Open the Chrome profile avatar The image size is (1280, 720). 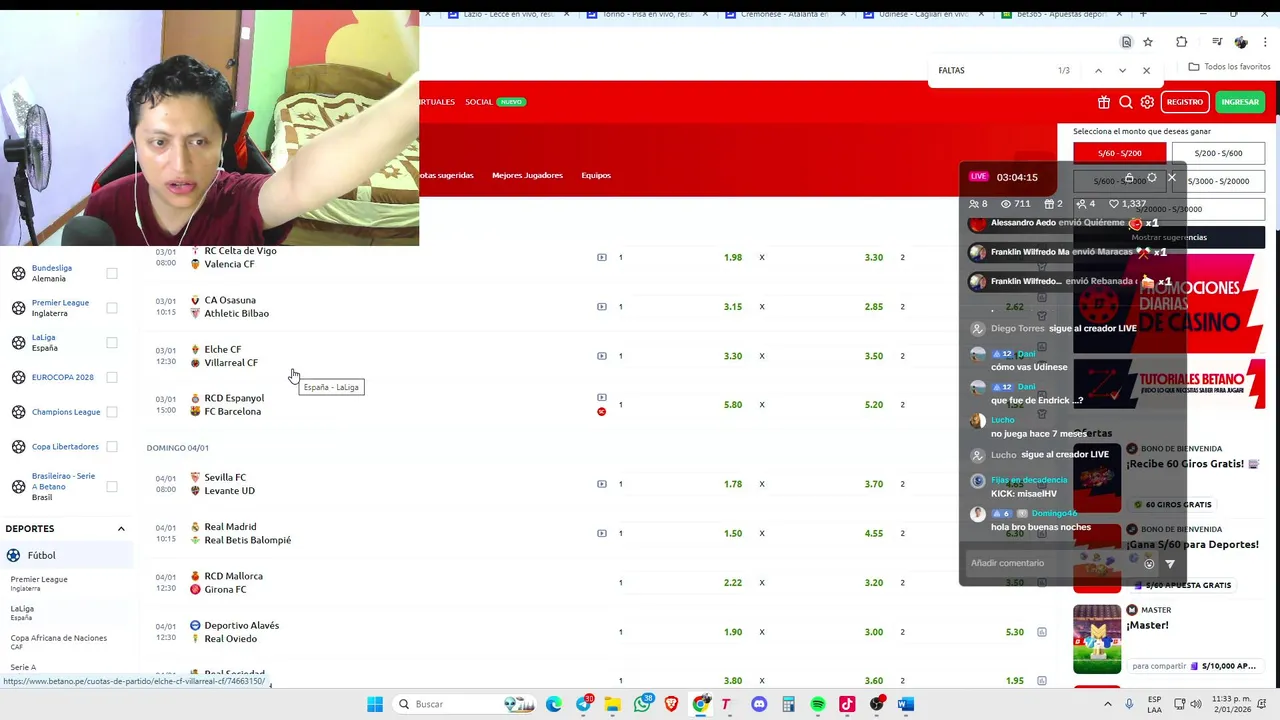pos(1241,42)
